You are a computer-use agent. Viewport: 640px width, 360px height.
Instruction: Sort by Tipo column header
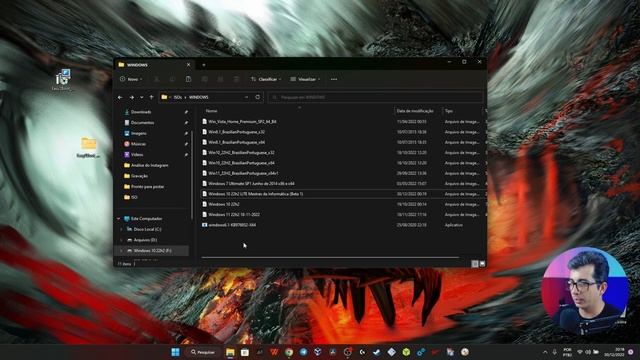pos(449,111)
